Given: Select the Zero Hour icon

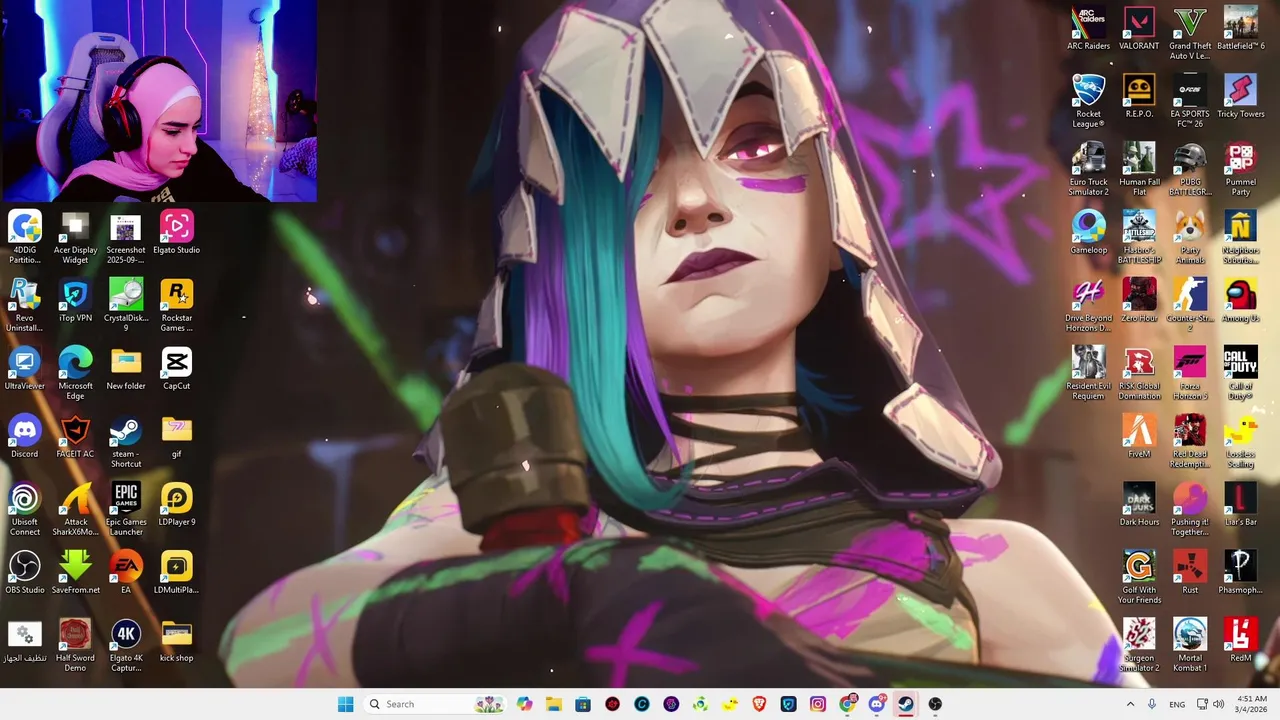Looking at the screenshot, I should [1139, 301].
